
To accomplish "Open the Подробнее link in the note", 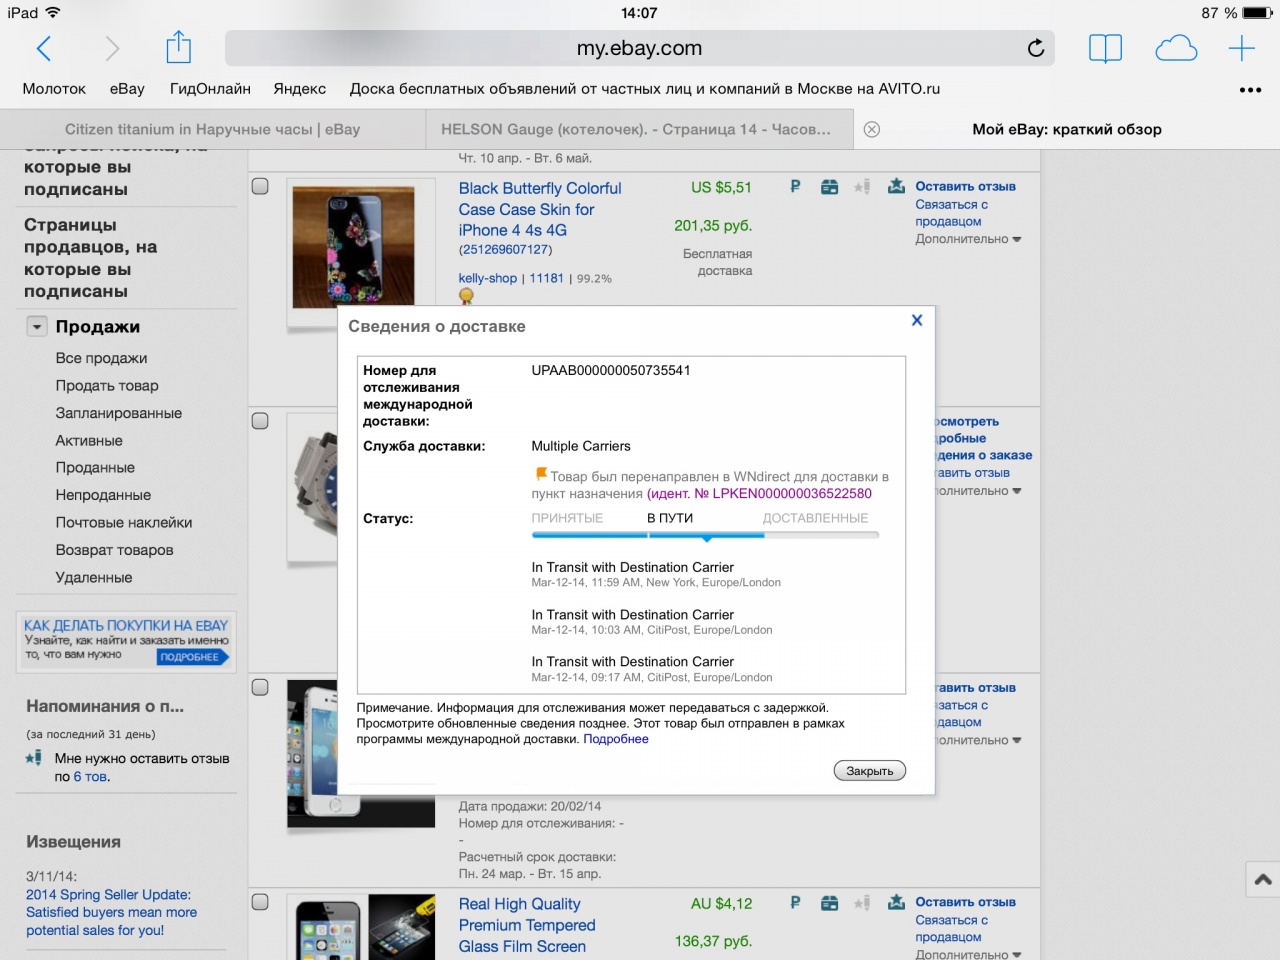I will click(616, 739).
